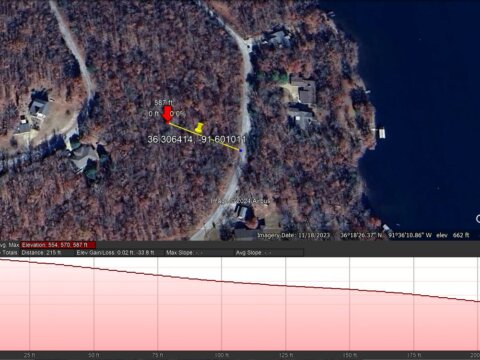The height and width of the screenshot is (360, 480).
Task: Click the 587 ft label above red arrow
Action: point(163,103)
